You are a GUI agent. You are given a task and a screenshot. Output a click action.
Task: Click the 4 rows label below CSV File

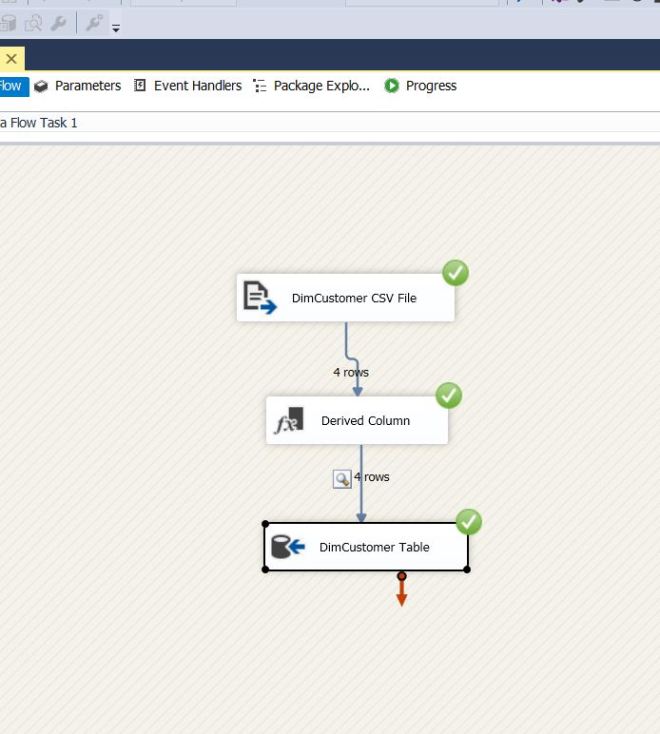click(351, 372)
